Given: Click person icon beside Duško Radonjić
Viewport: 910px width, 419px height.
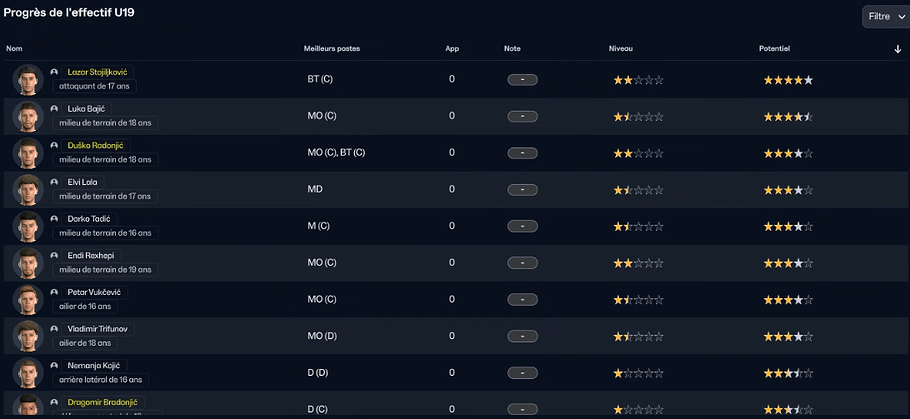Looking at the screenshot, I should tap(54, 145).
